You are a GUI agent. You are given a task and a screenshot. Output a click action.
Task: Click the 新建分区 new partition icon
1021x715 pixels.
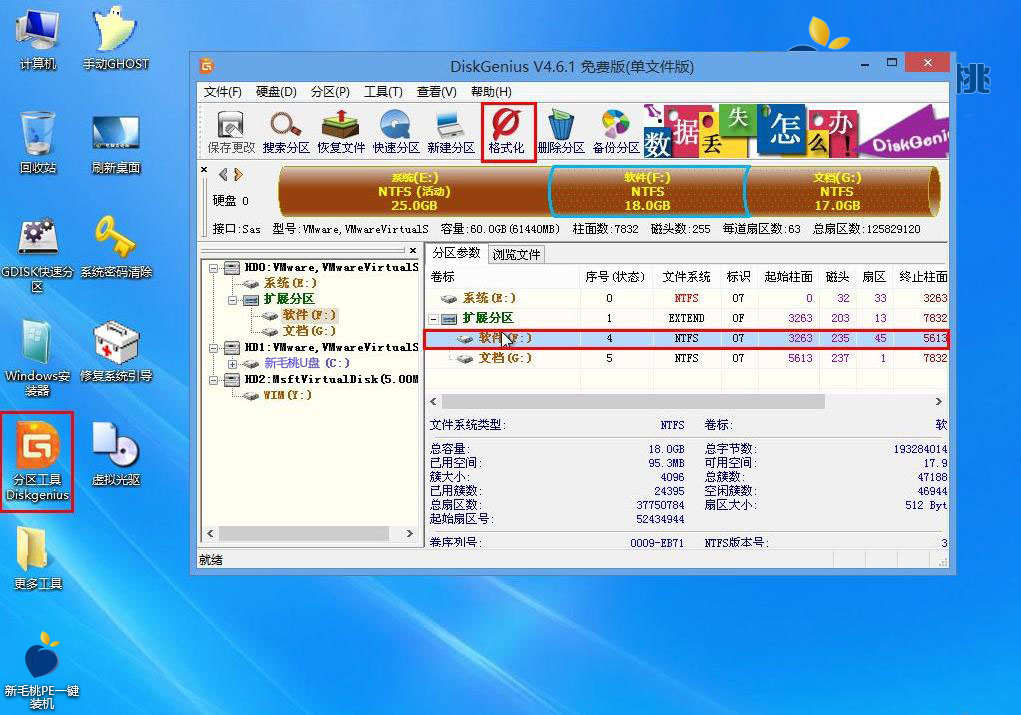pos(451,132)
